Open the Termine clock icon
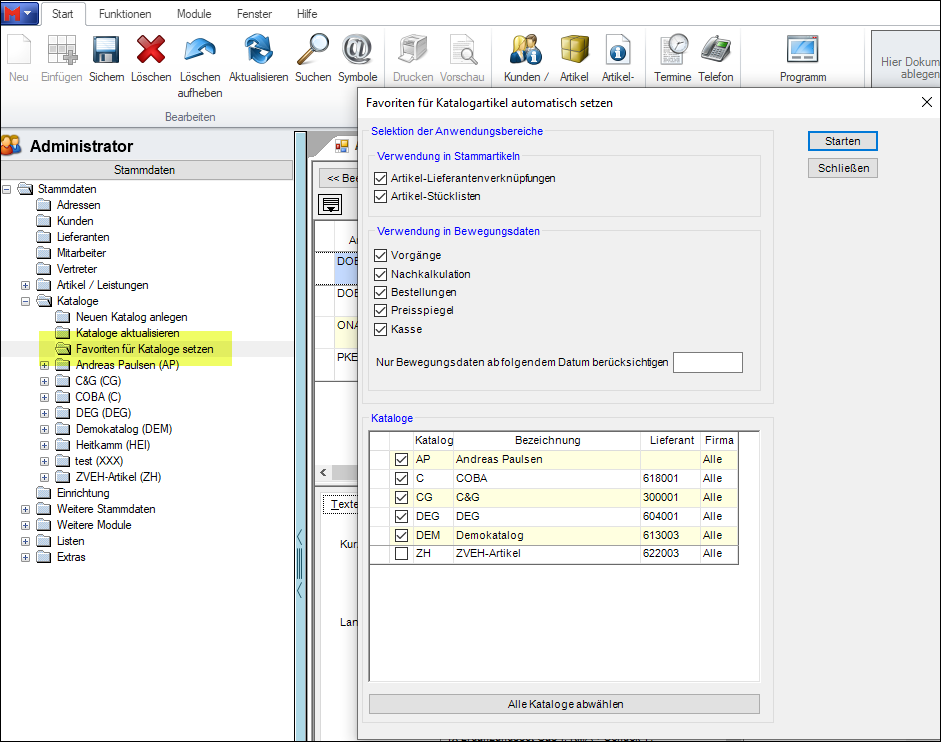 pos(672,50)
